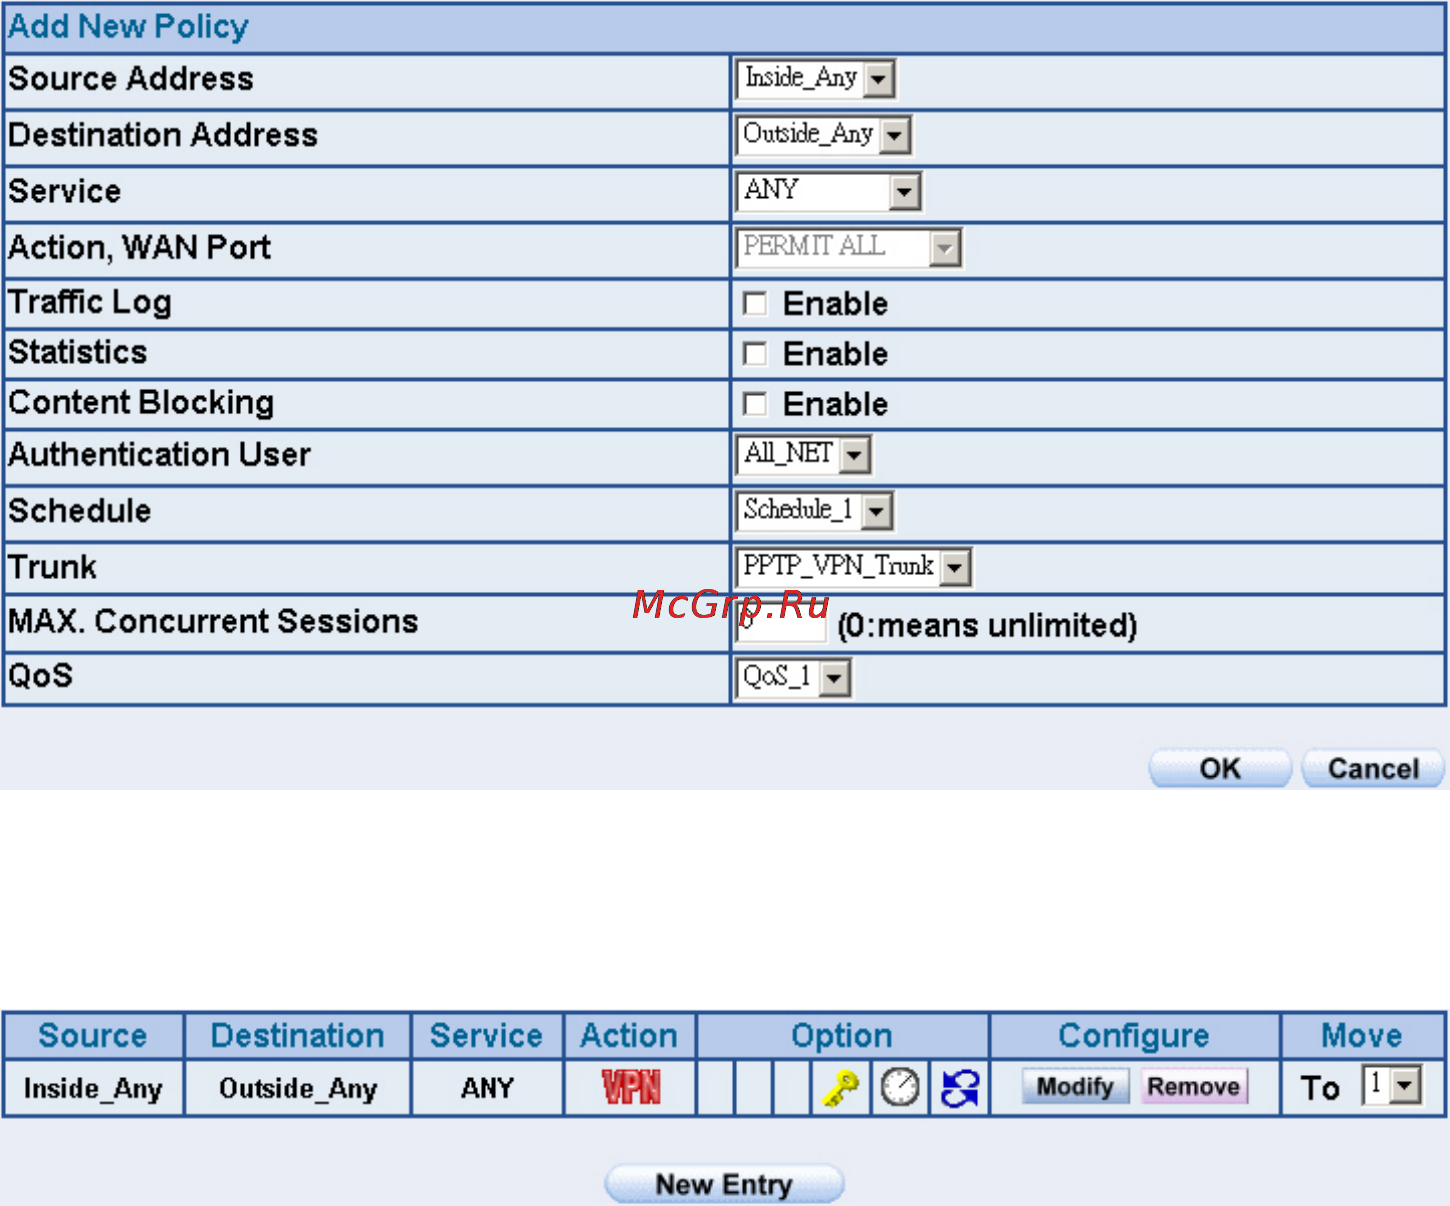1450x1206 pixels.
Task: Click the Trunk row label
Action: (53, 567)
